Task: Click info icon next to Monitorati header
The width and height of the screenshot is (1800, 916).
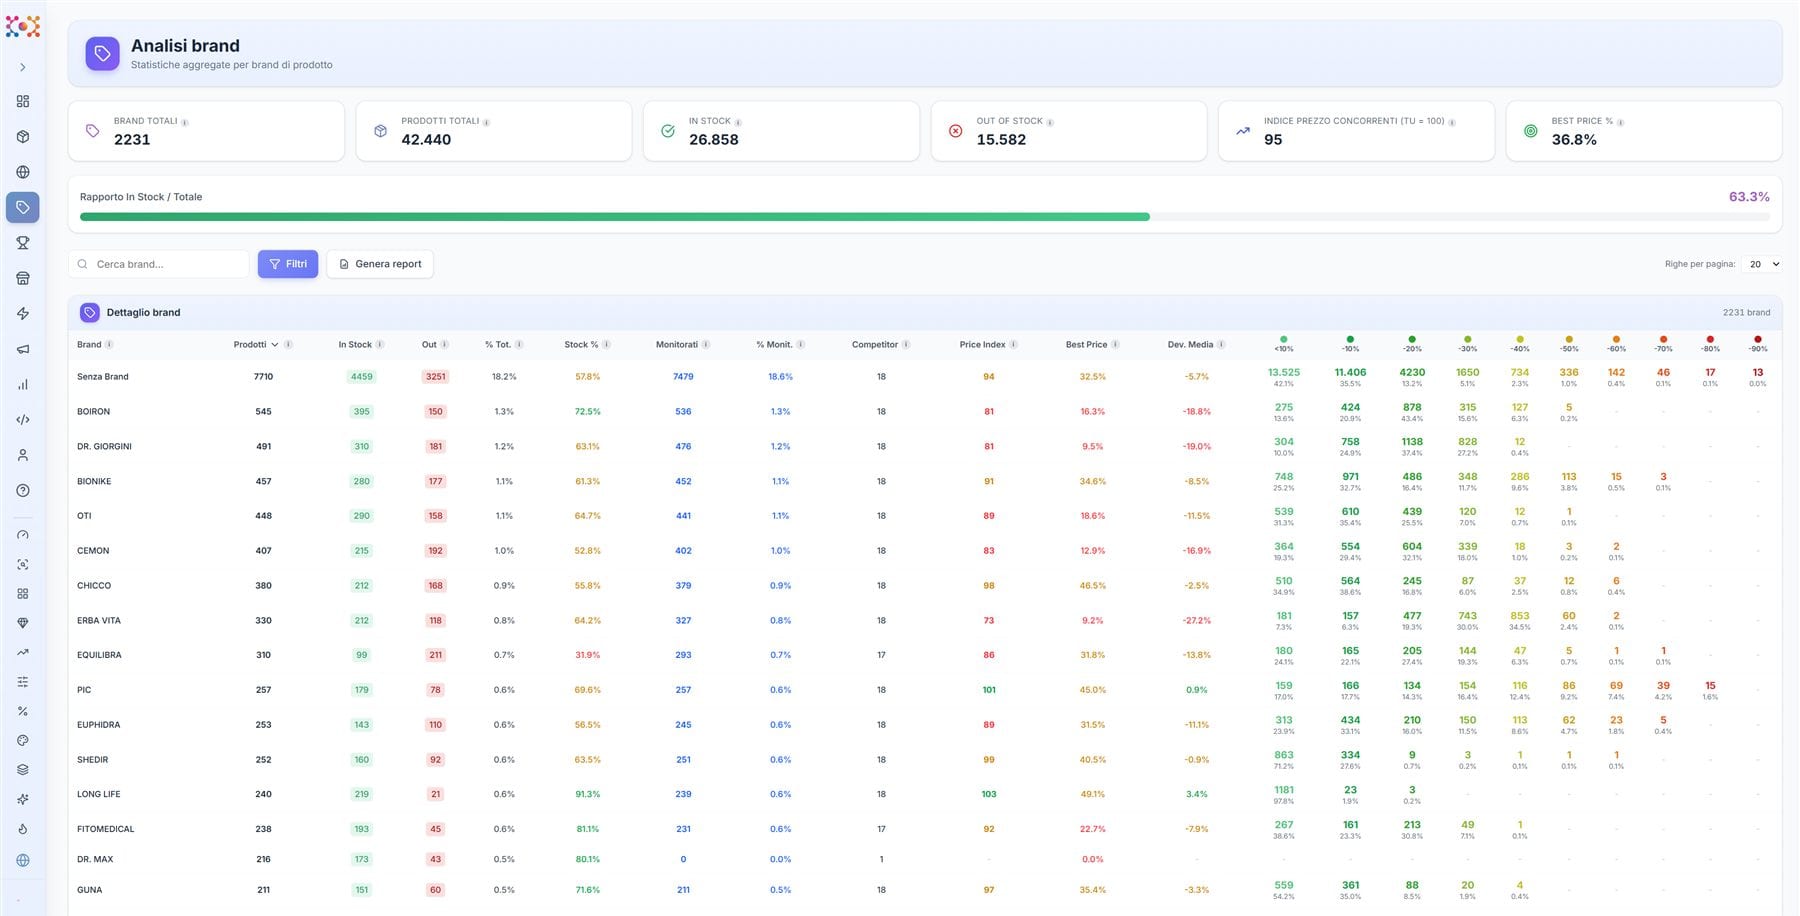Action: point(706,345)
